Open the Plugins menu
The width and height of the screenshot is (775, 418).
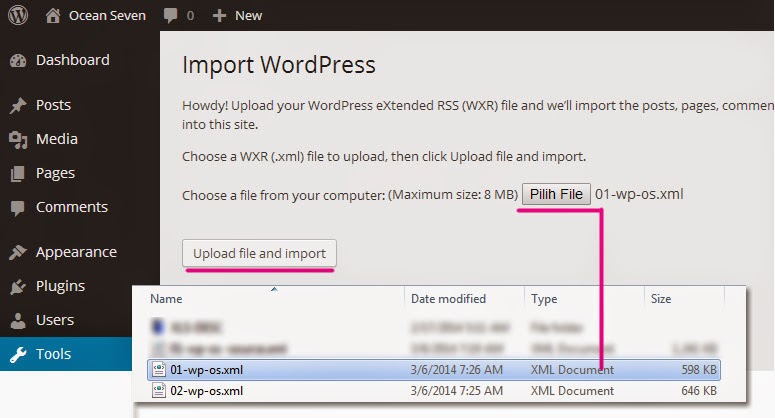coord(60,287)
